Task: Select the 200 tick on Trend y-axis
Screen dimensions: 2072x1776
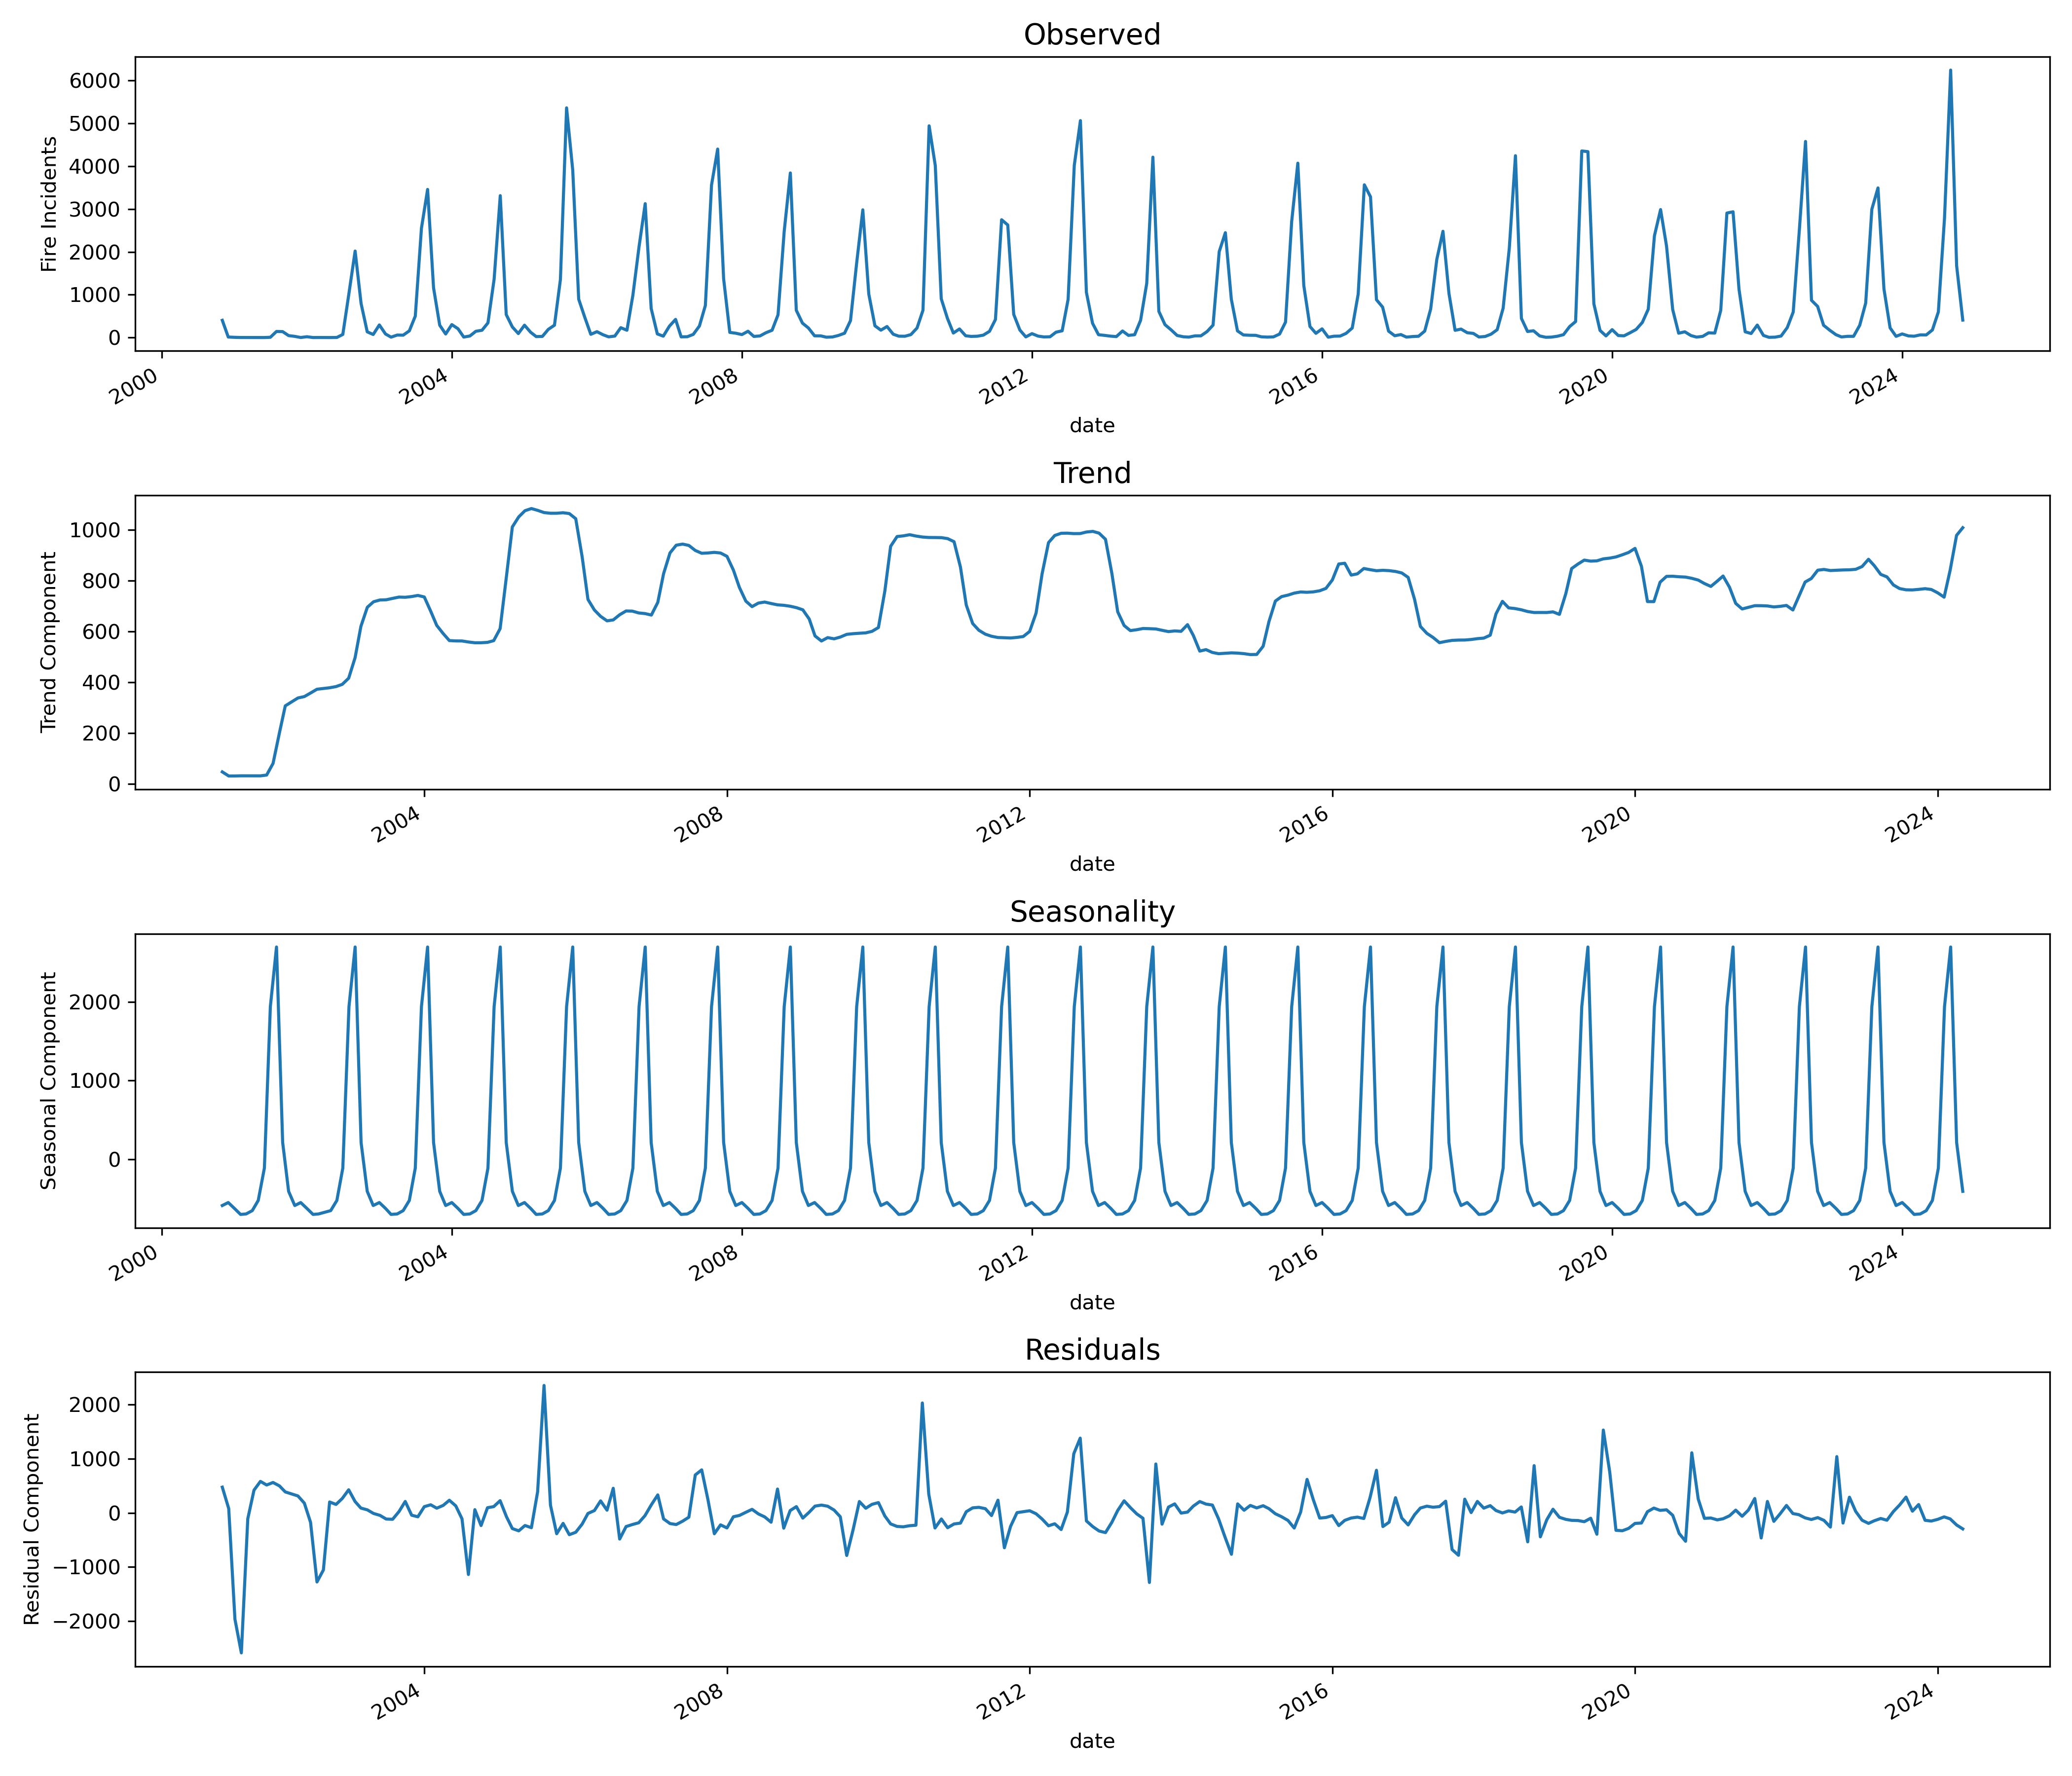Action: coord(100,734)
